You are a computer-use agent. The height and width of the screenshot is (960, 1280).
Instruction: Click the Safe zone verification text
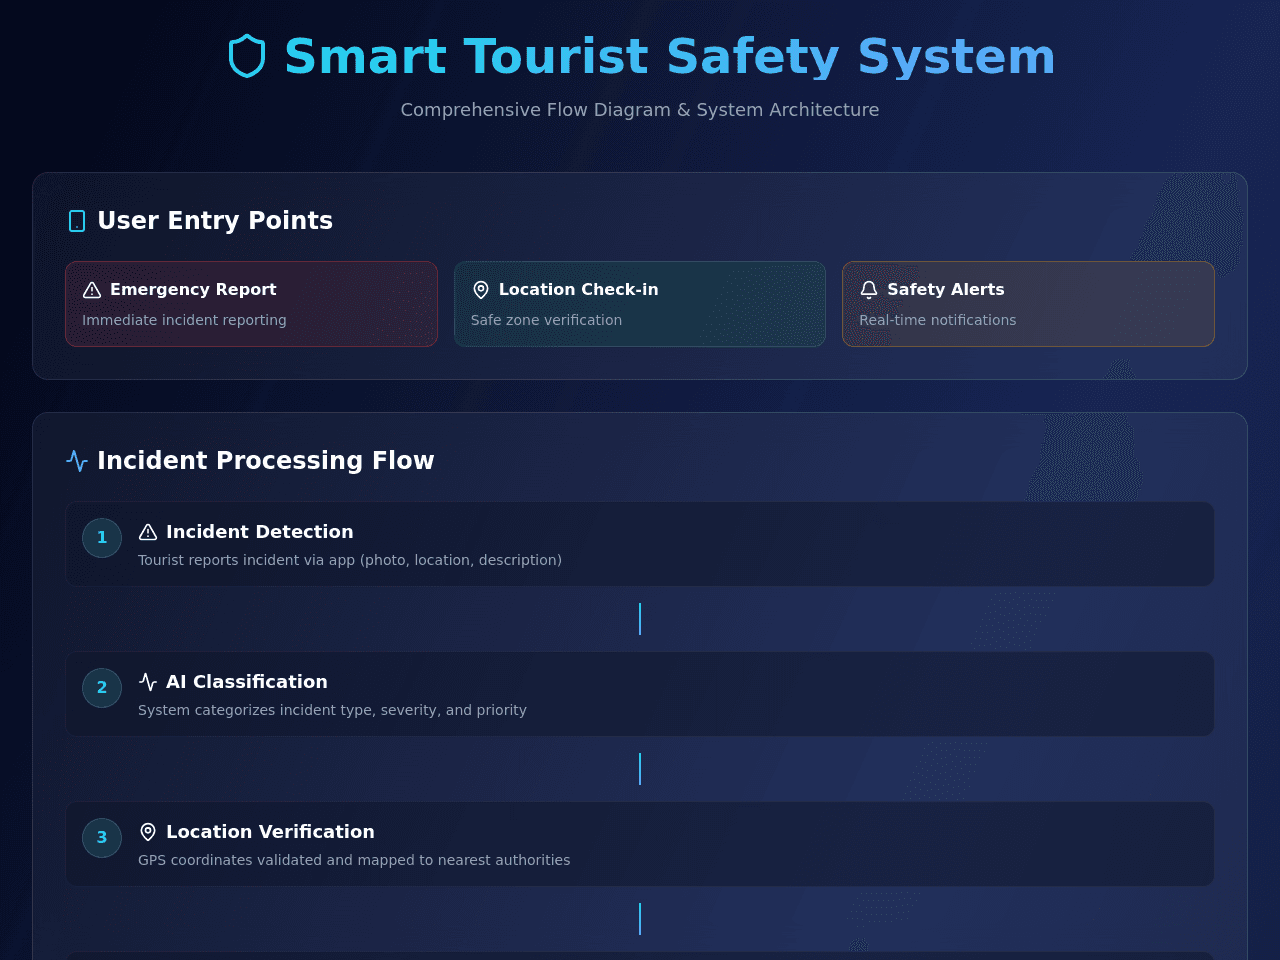pos(546,320)
